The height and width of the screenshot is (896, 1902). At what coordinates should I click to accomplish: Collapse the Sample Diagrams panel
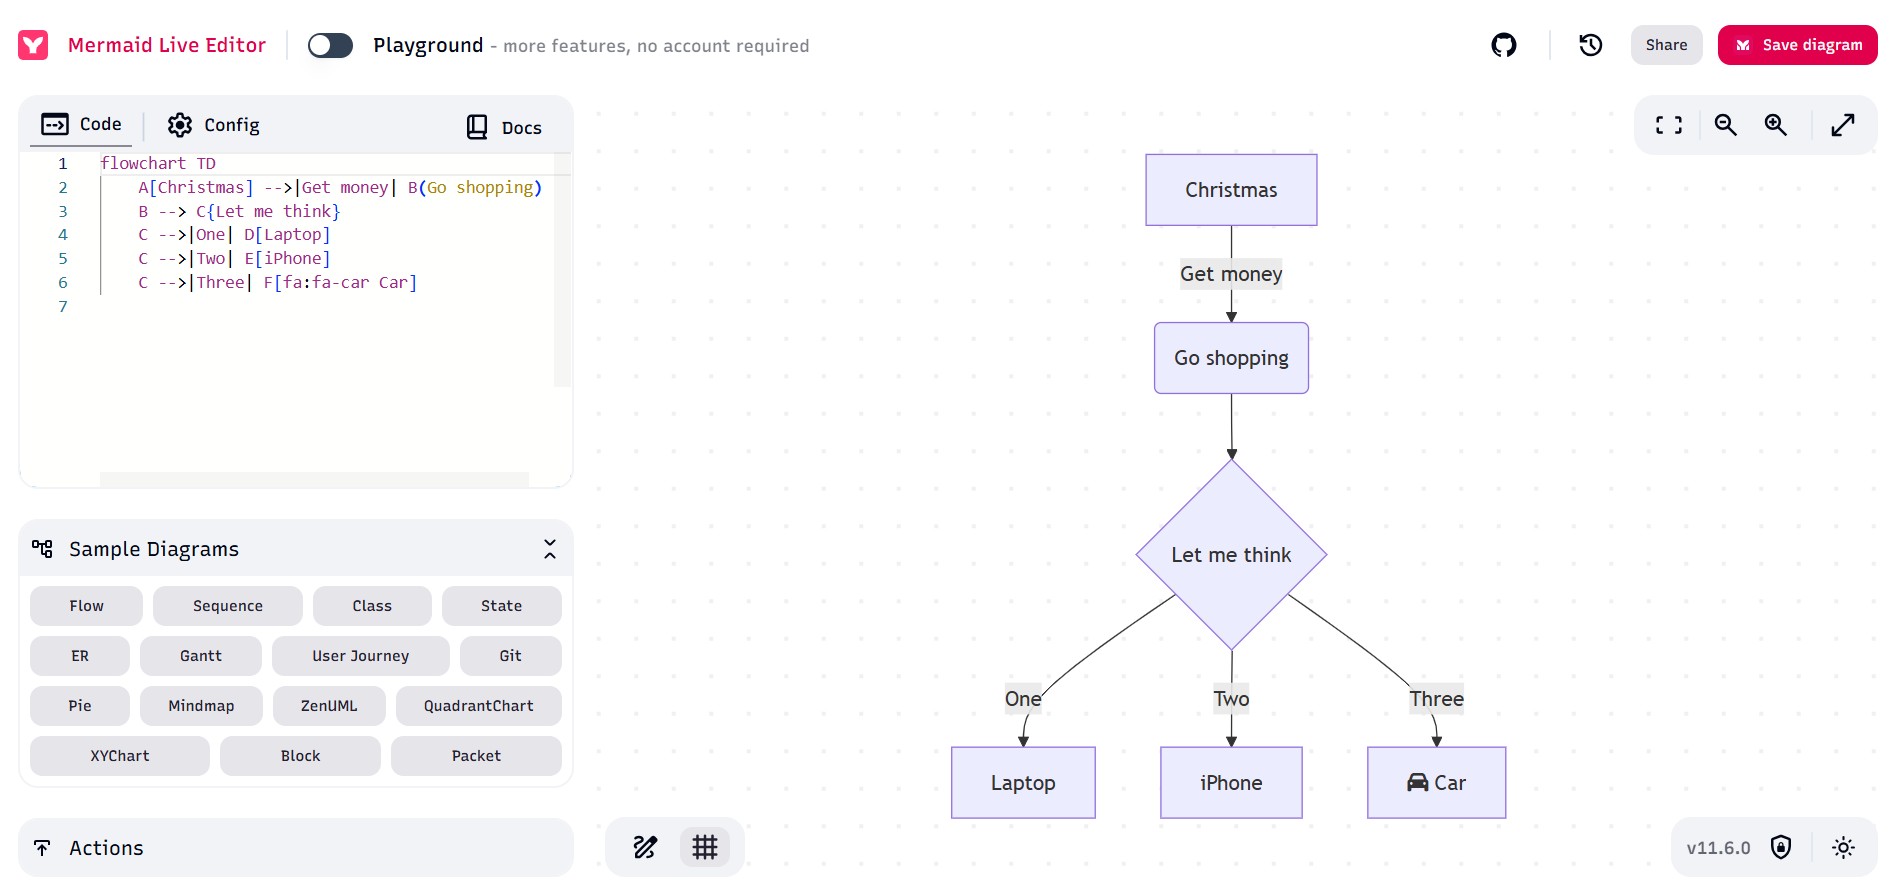[550, 549]
